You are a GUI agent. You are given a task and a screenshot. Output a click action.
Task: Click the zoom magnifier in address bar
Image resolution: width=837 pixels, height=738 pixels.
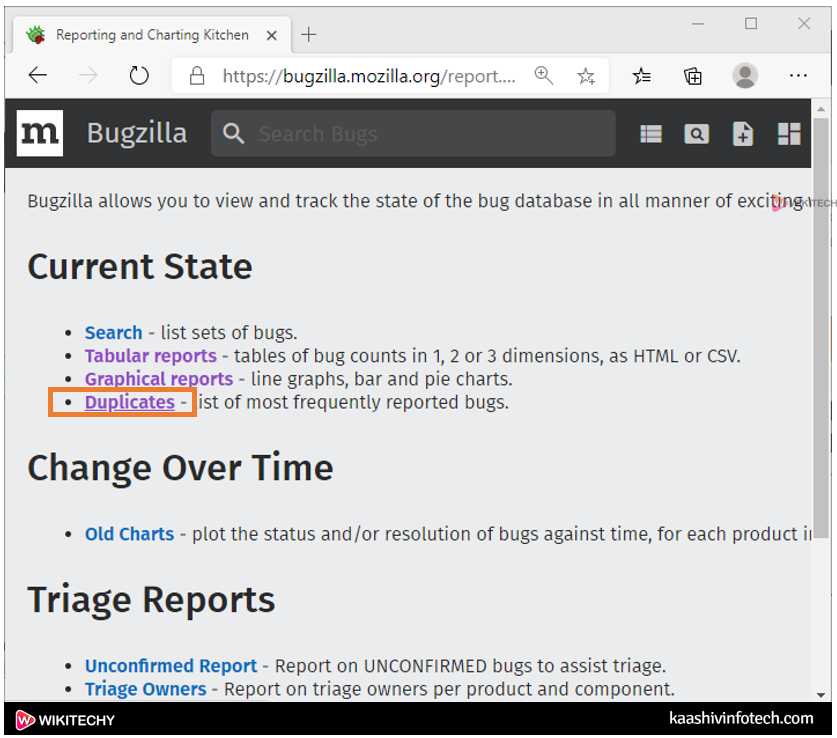click(x=544, y=76)
